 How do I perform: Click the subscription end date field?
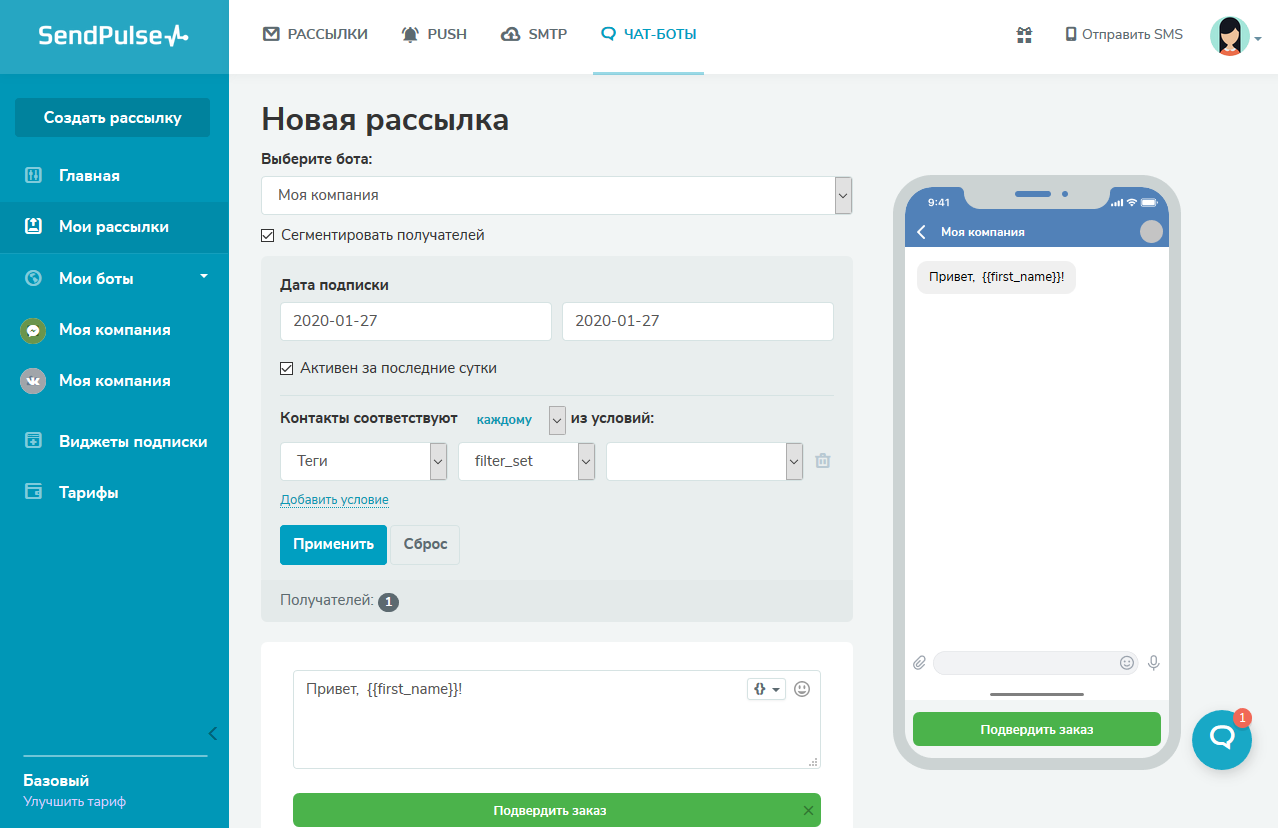click(x=698, y=322)
